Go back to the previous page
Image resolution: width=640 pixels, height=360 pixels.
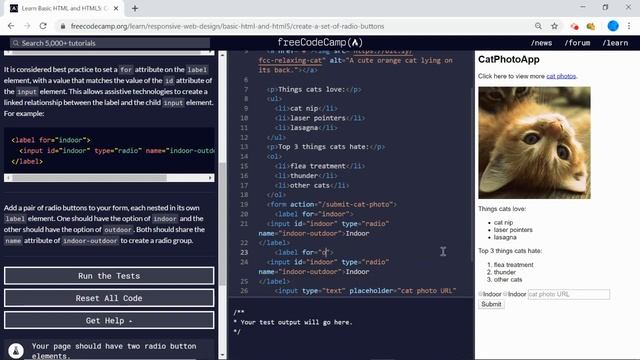click(x=11, y=26)
